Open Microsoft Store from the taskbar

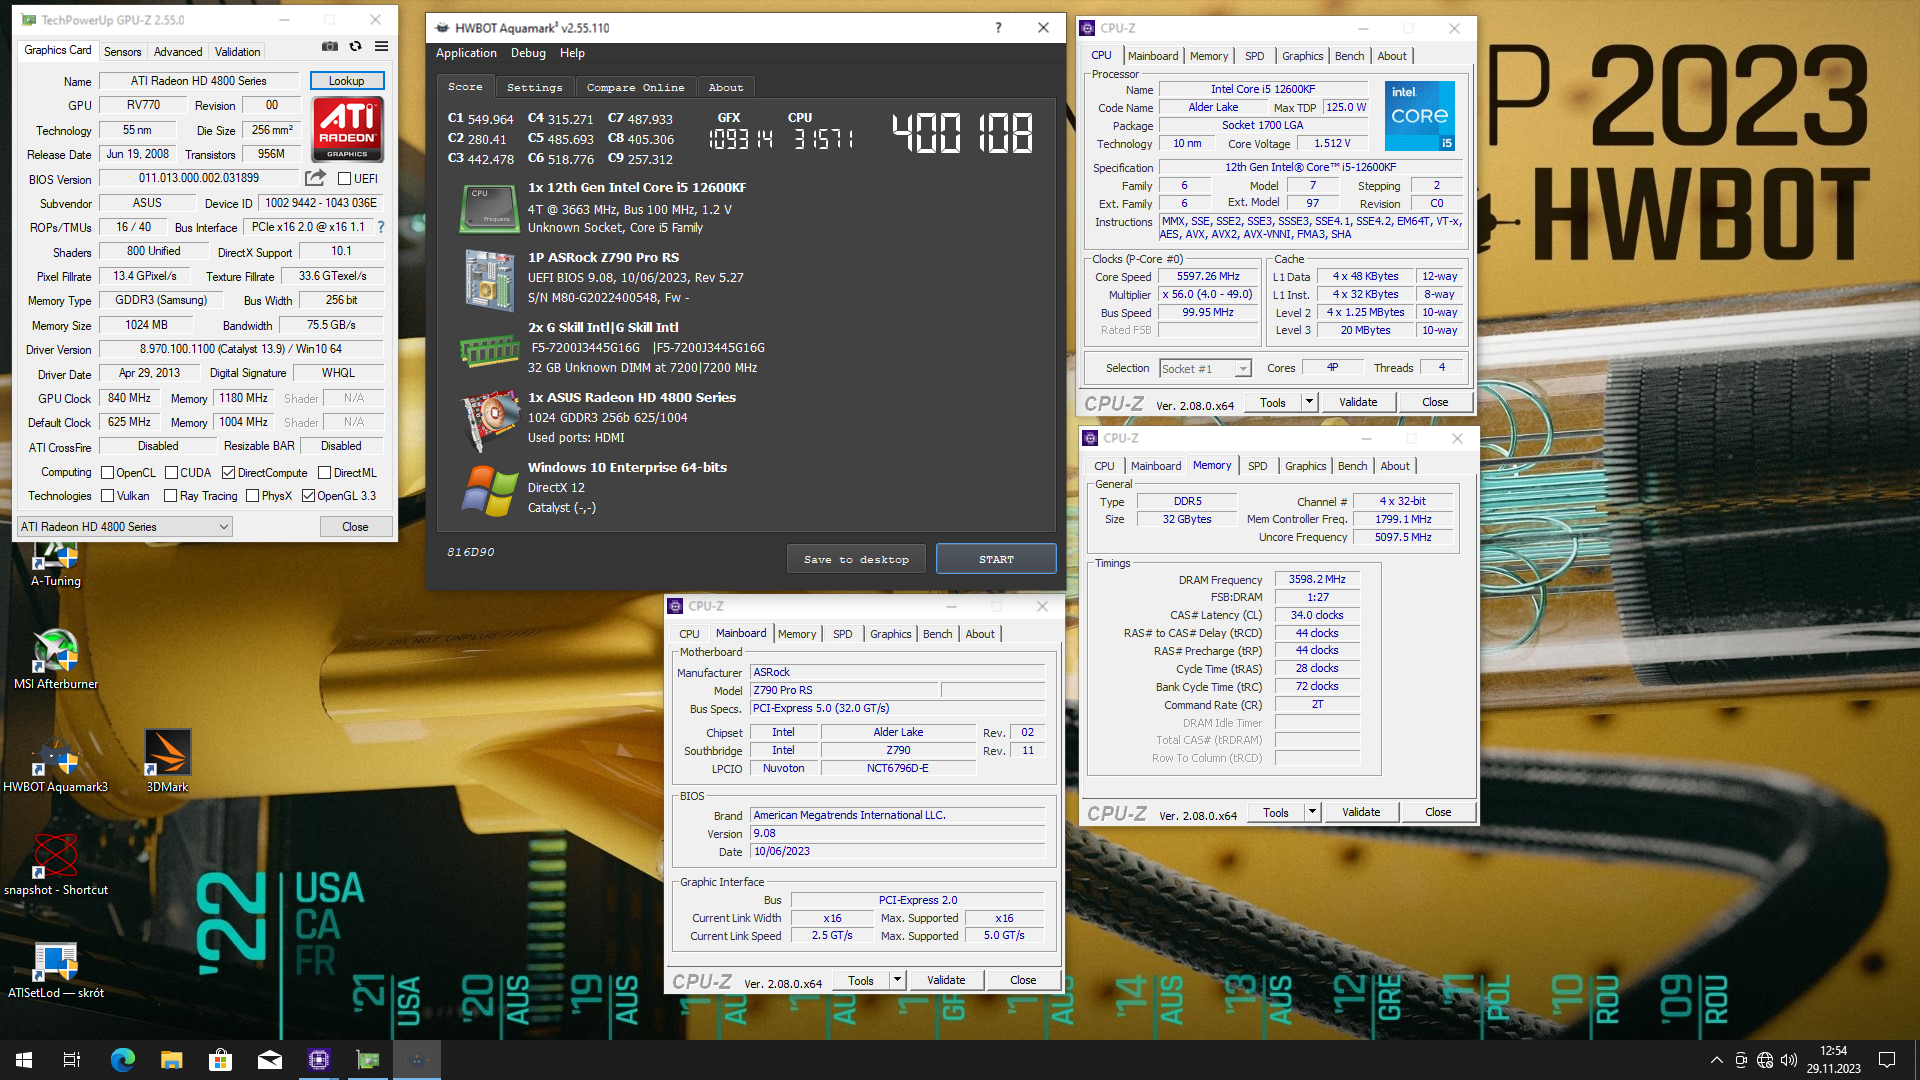click(220, 1060)
